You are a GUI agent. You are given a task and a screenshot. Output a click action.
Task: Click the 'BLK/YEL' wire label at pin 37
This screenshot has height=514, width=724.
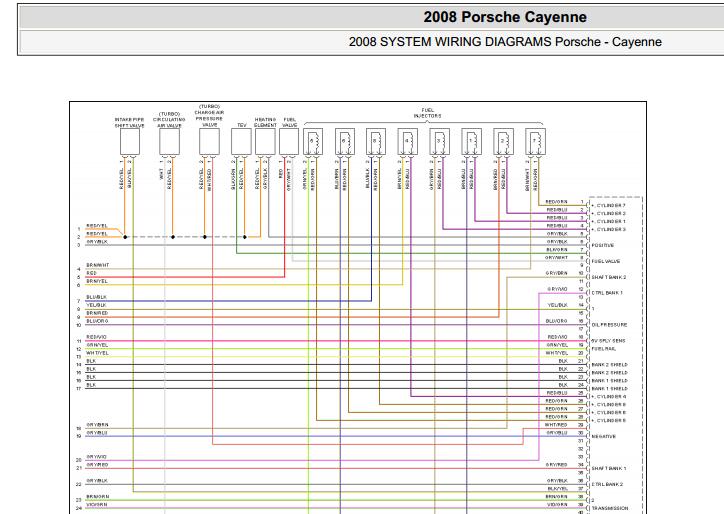(557, 489)
